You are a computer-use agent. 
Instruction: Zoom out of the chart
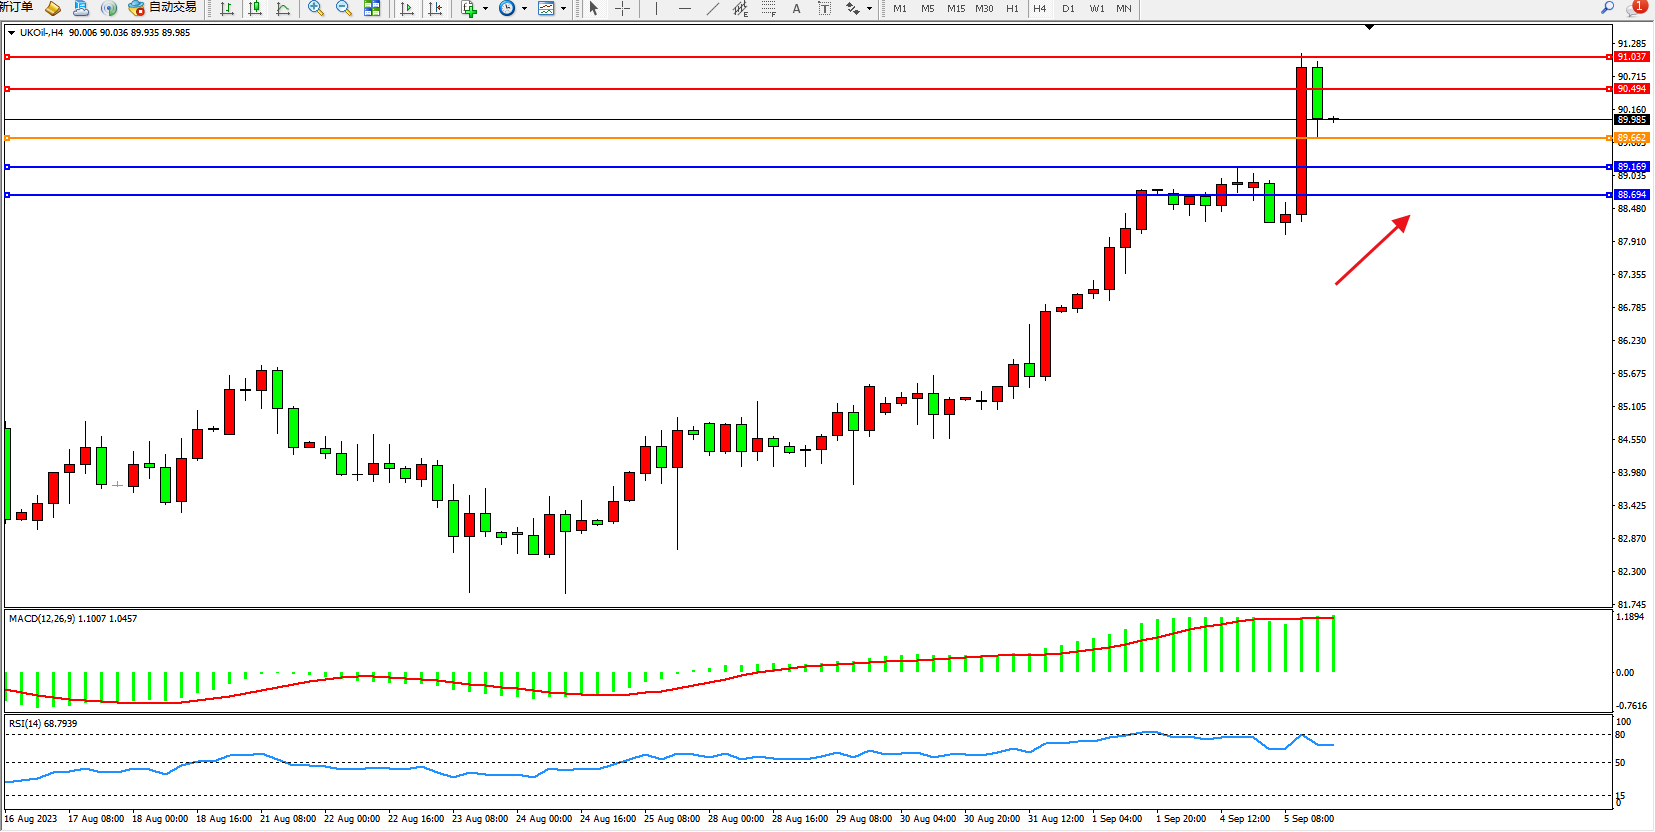(x=344, y=9)
